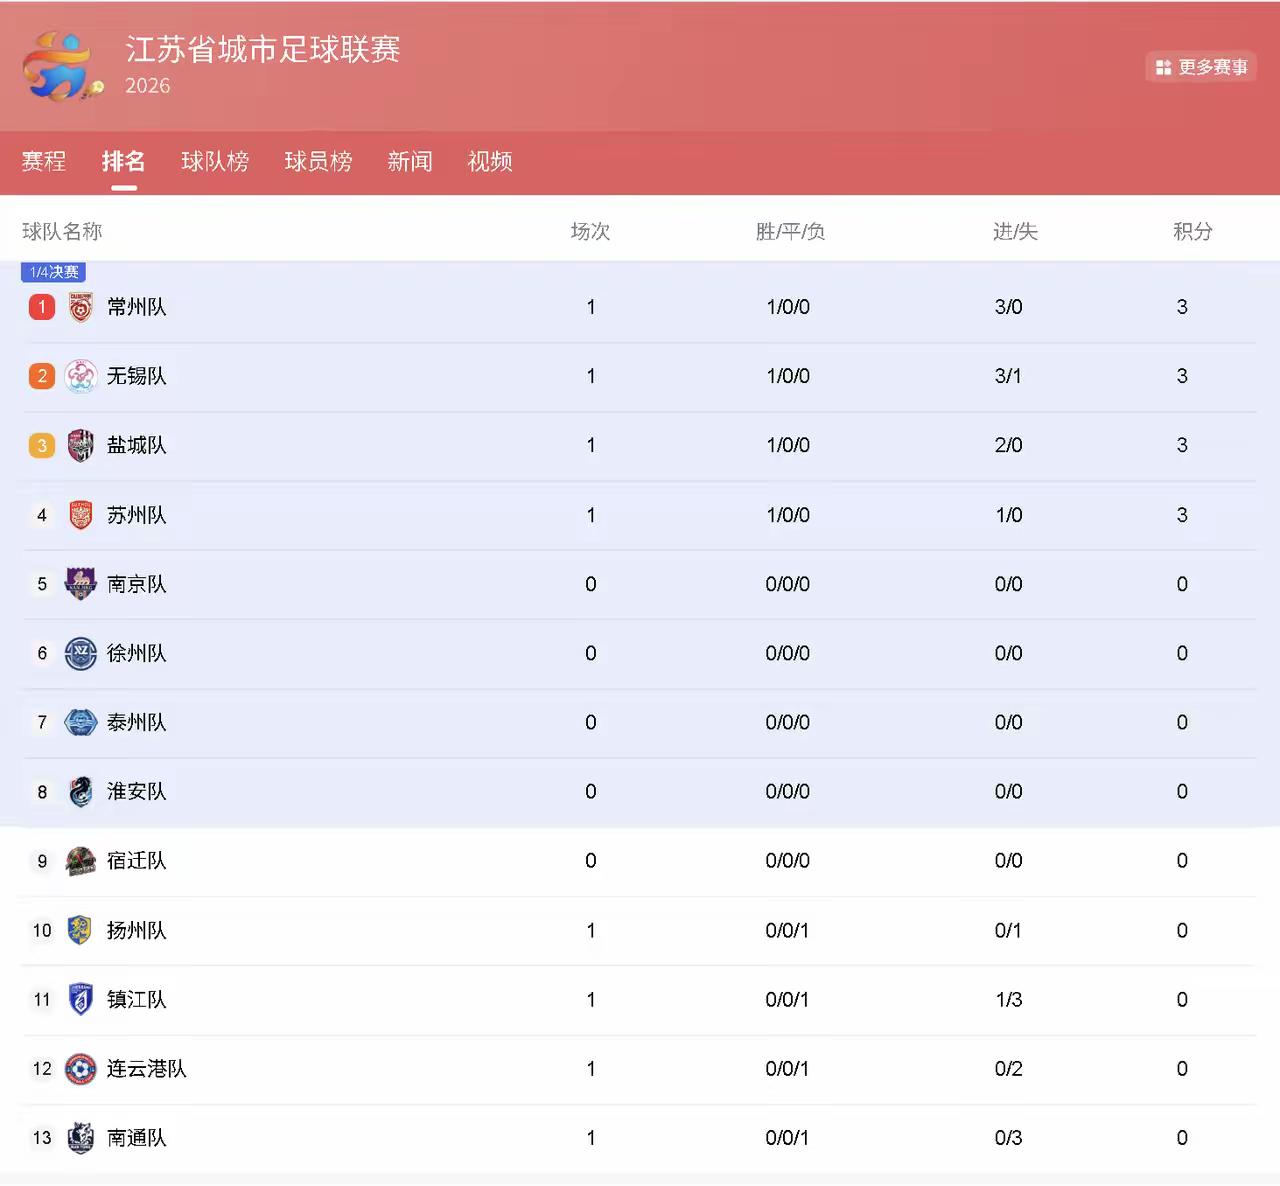This screenshot has height=1186, width=1280.
Task: Click the 南通队 team crest
Action: [81, 1138]
